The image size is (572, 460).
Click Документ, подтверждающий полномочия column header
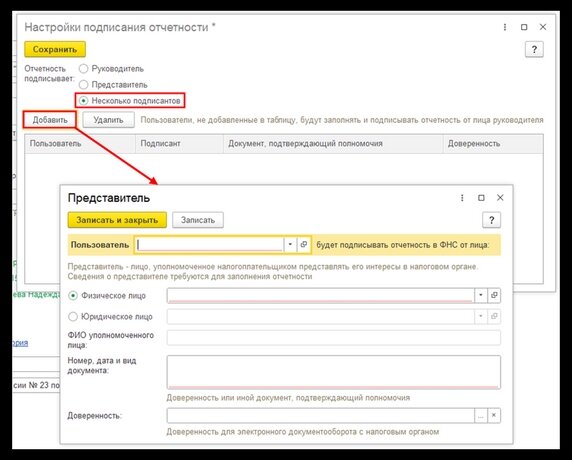pos(333,144)
